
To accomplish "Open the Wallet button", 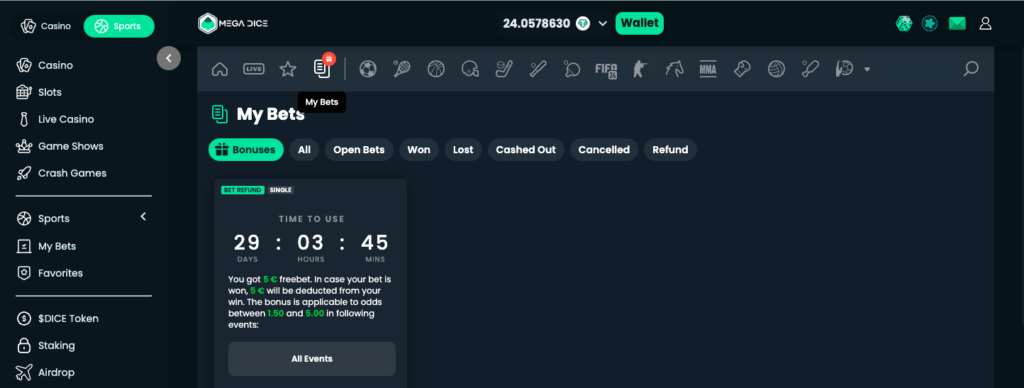I will pyautogui.click(x=639, y=24).
